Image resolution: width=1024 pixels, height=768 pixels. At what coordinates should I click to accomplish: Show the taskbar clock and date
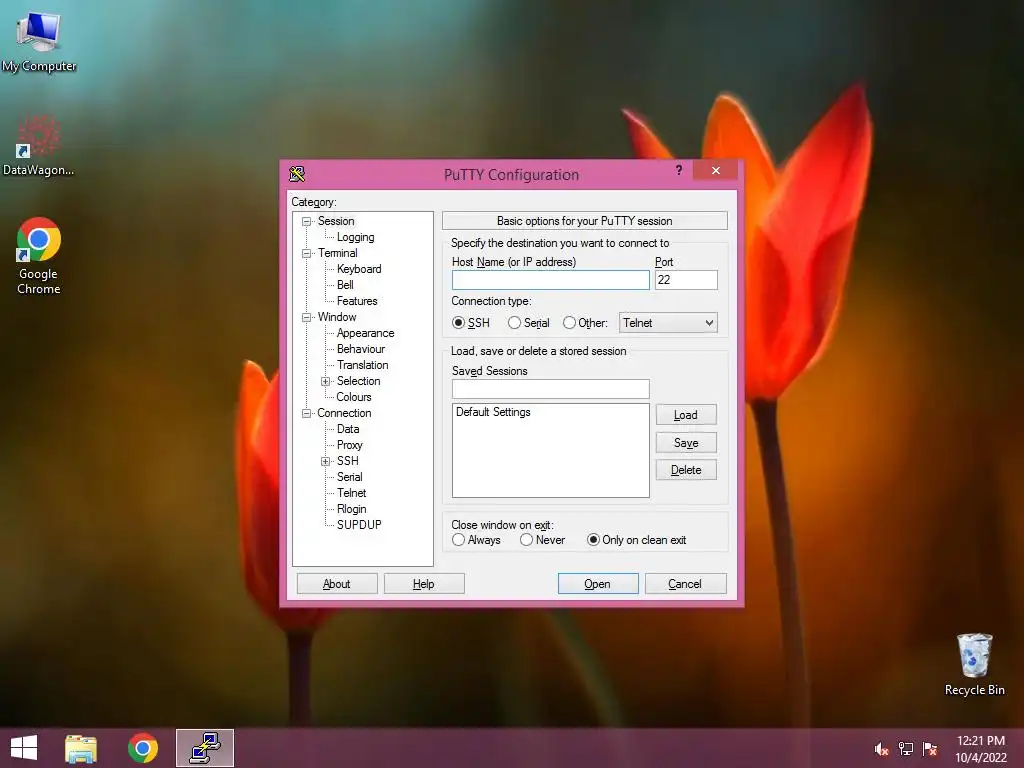pyautogui.click(x=981, y=749)
